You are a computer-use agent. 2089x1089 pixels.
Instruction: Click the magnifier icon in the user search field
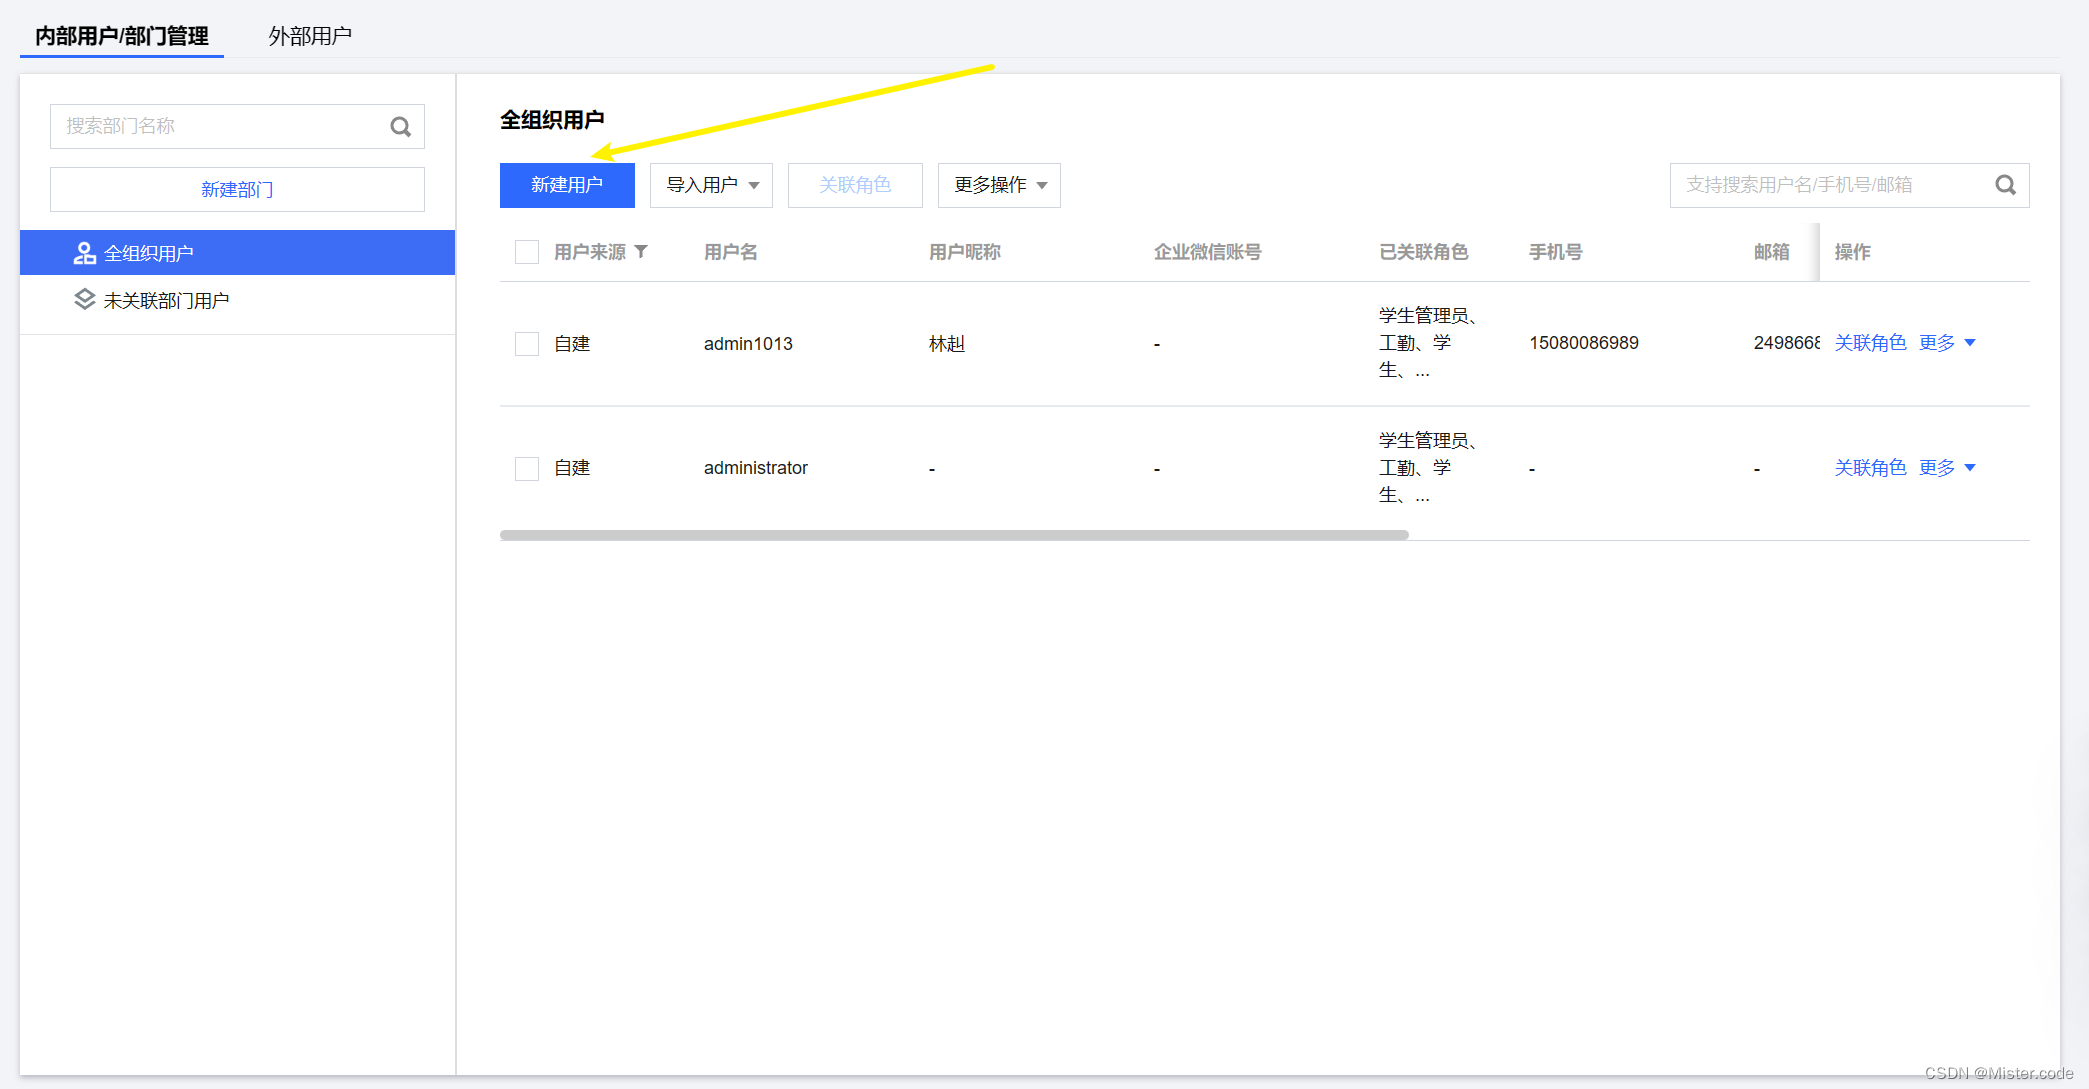click(2005, 185)
